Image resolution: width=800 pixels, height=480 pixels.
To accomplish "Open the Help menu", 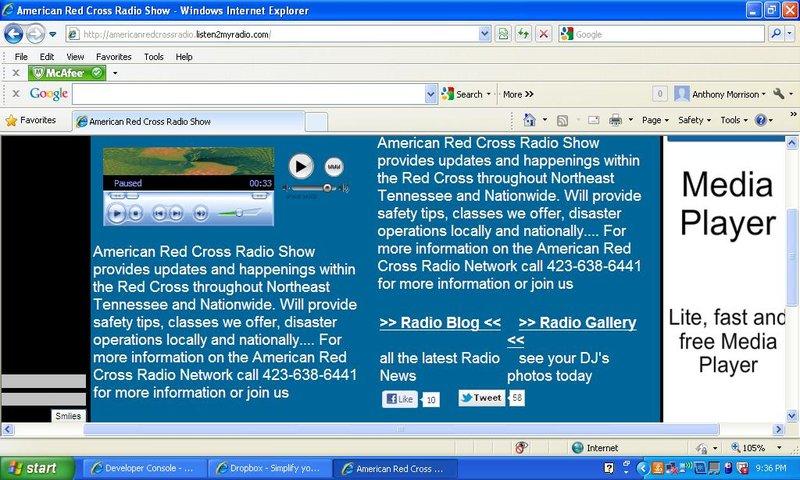I will tap(184, 57).
